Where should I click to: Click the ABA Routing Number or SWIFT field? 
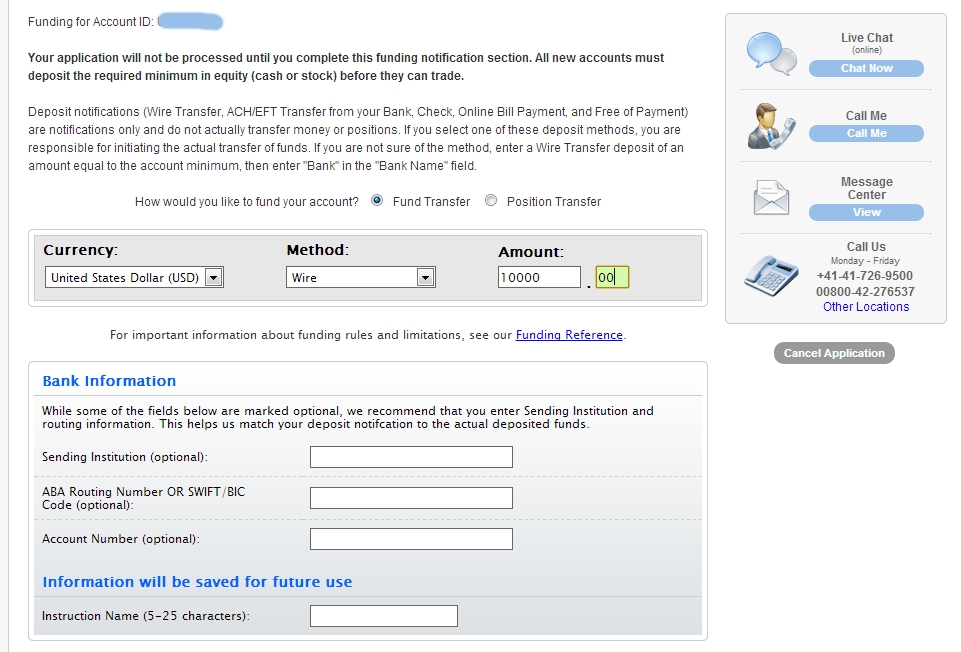411,498
